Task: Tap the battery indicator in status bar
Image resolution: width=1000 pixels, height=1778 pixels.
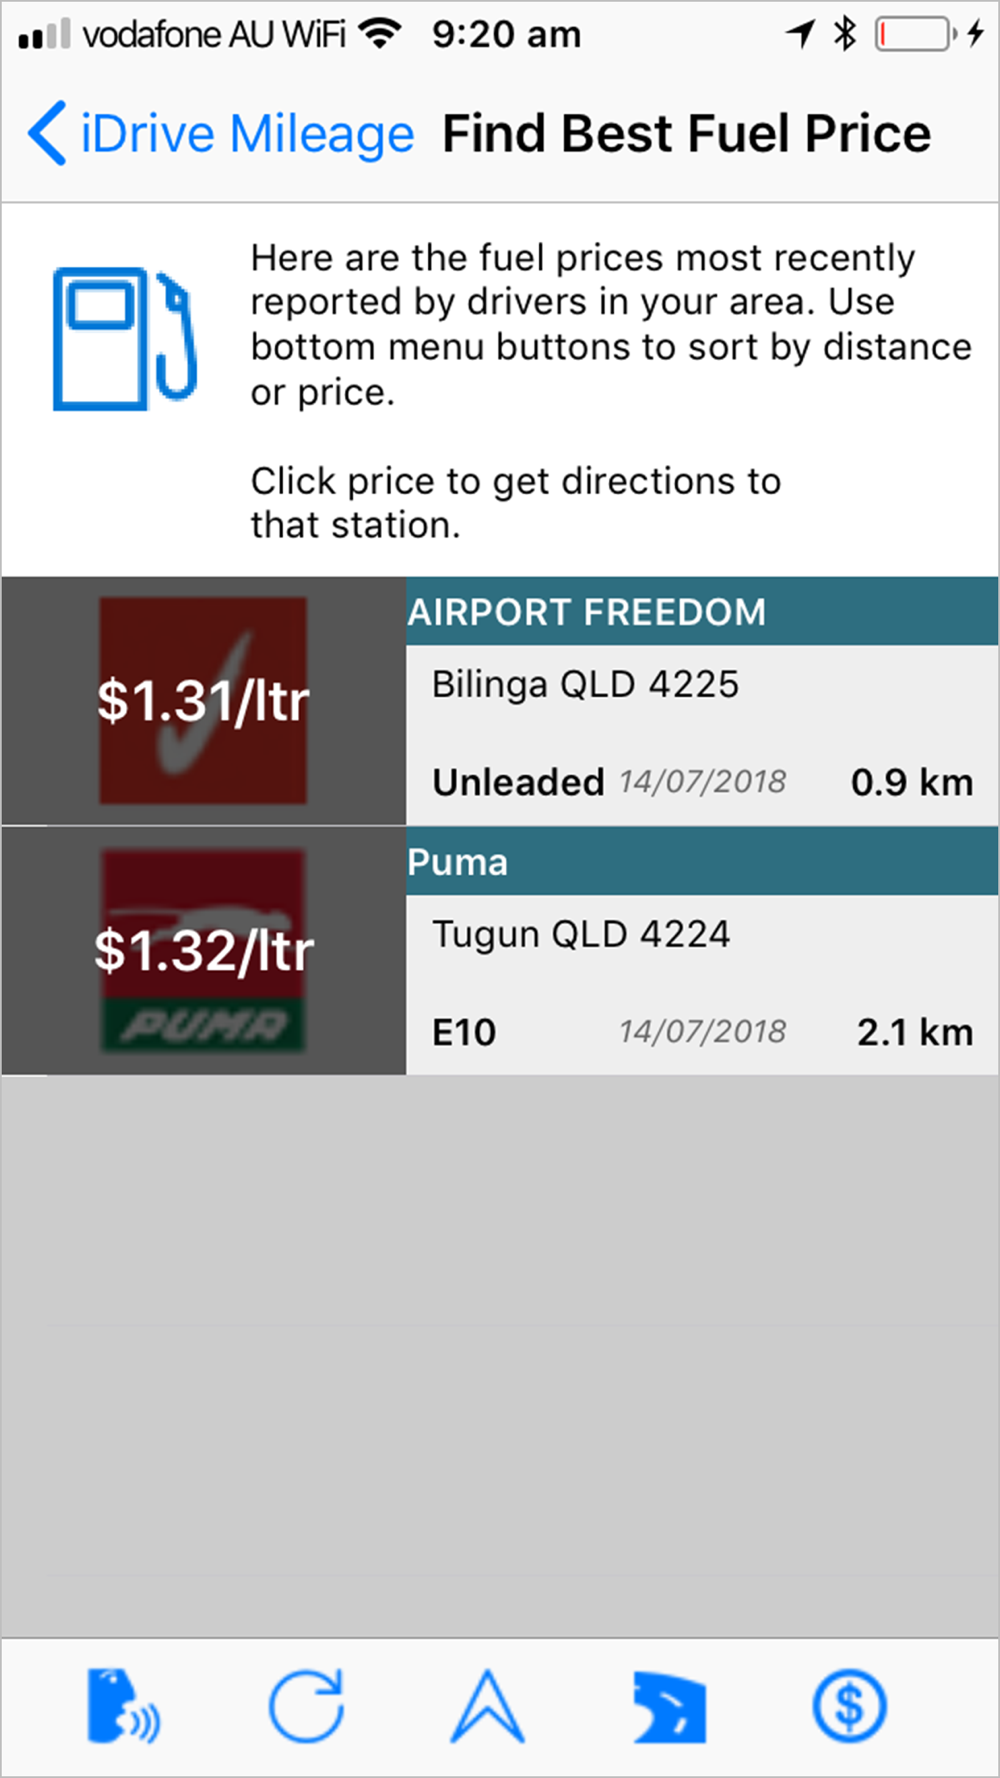Action: point(914,35)
